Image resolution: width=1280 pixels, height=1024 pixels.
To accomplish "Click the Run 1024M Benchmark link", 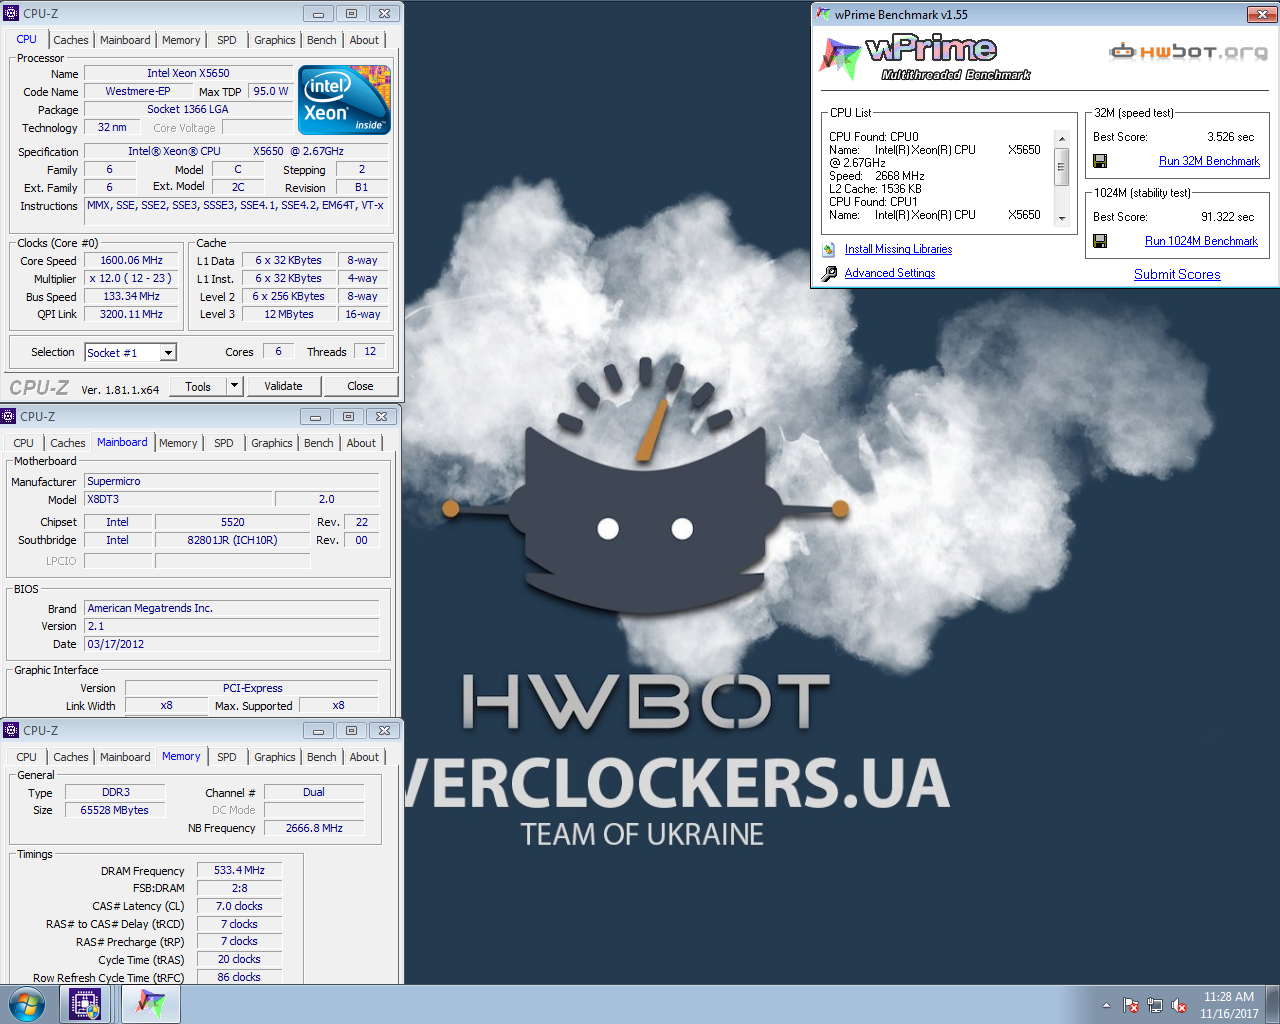I will 1201,241.
